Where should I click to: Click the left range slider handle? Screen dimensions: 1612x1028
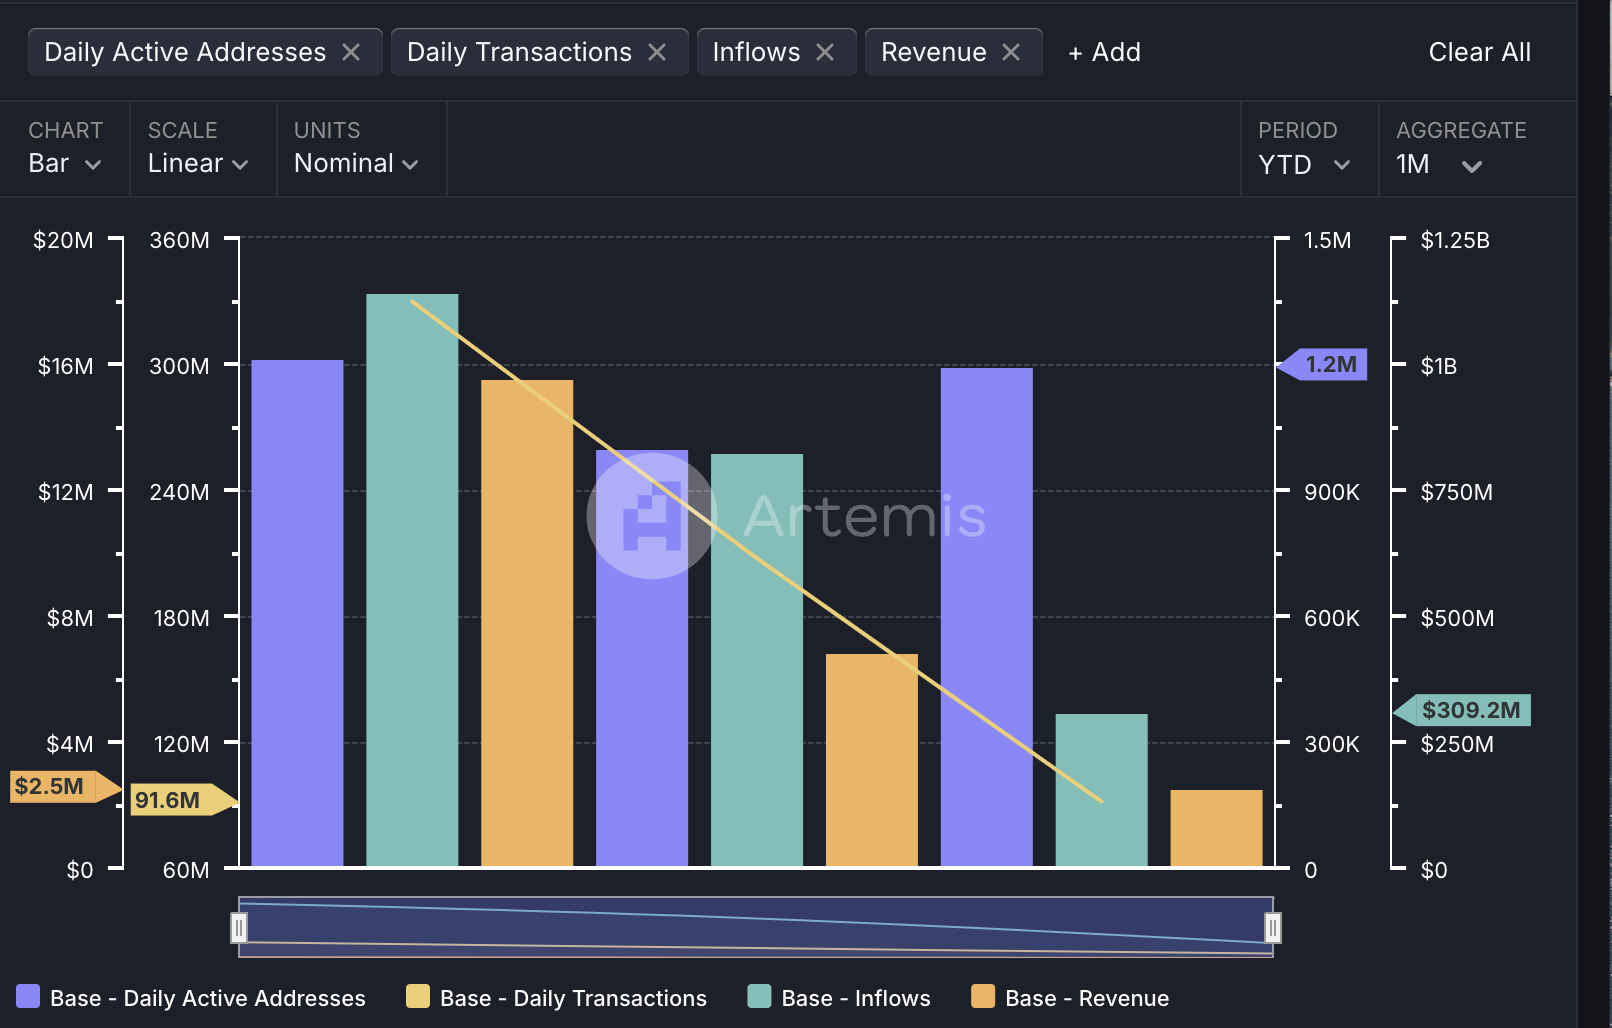tap(239, 928)
